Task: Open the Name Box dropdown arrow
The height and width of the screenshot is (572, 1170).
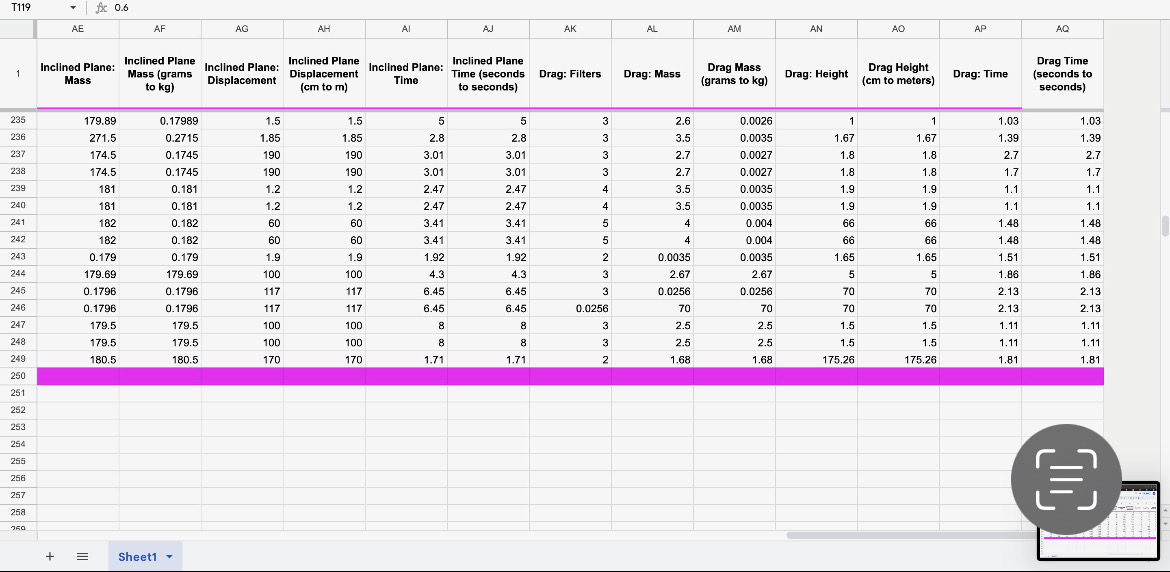Action: pos(72,7)
